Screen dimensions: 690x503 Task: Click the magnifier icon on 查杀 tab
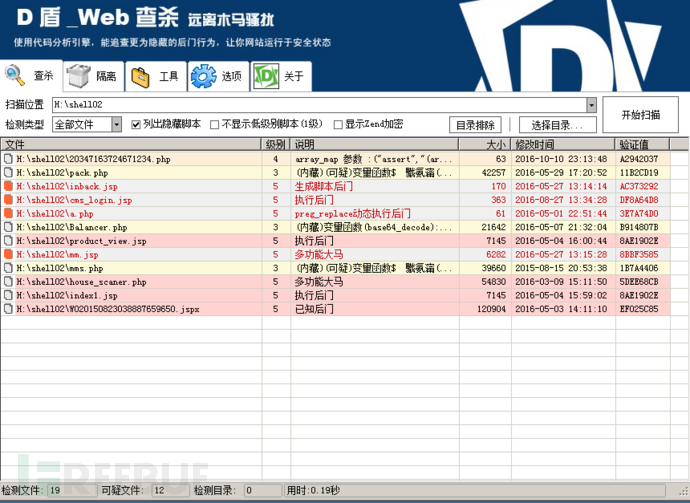[15, 75]
